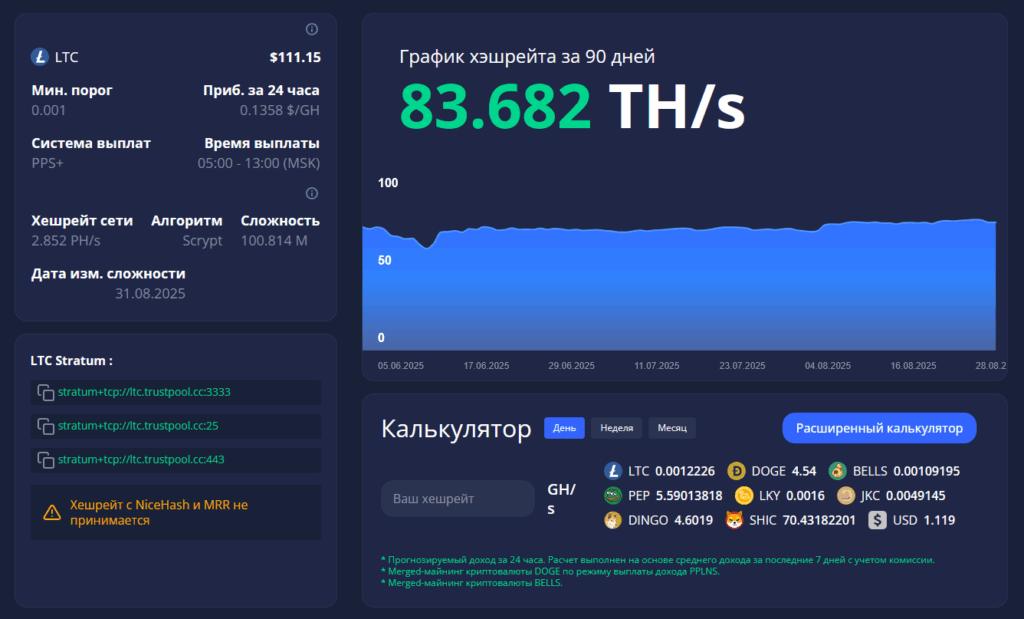Click the 05:00 - 13:00 (MSK) payout time

click(259, 163)
